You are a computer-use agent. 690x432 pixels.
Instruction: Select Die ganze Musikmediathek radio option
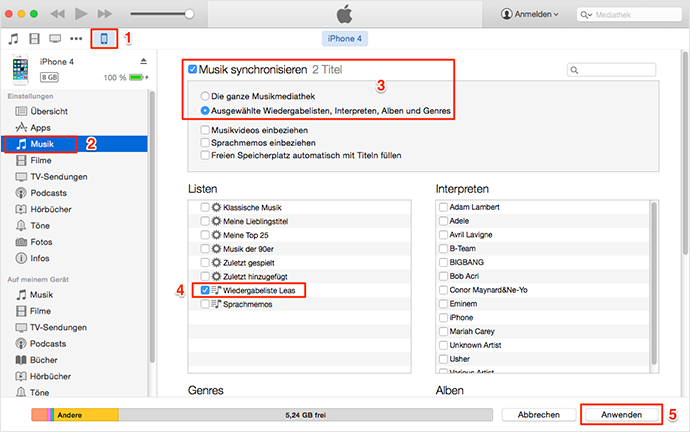(x=205, y=94)
